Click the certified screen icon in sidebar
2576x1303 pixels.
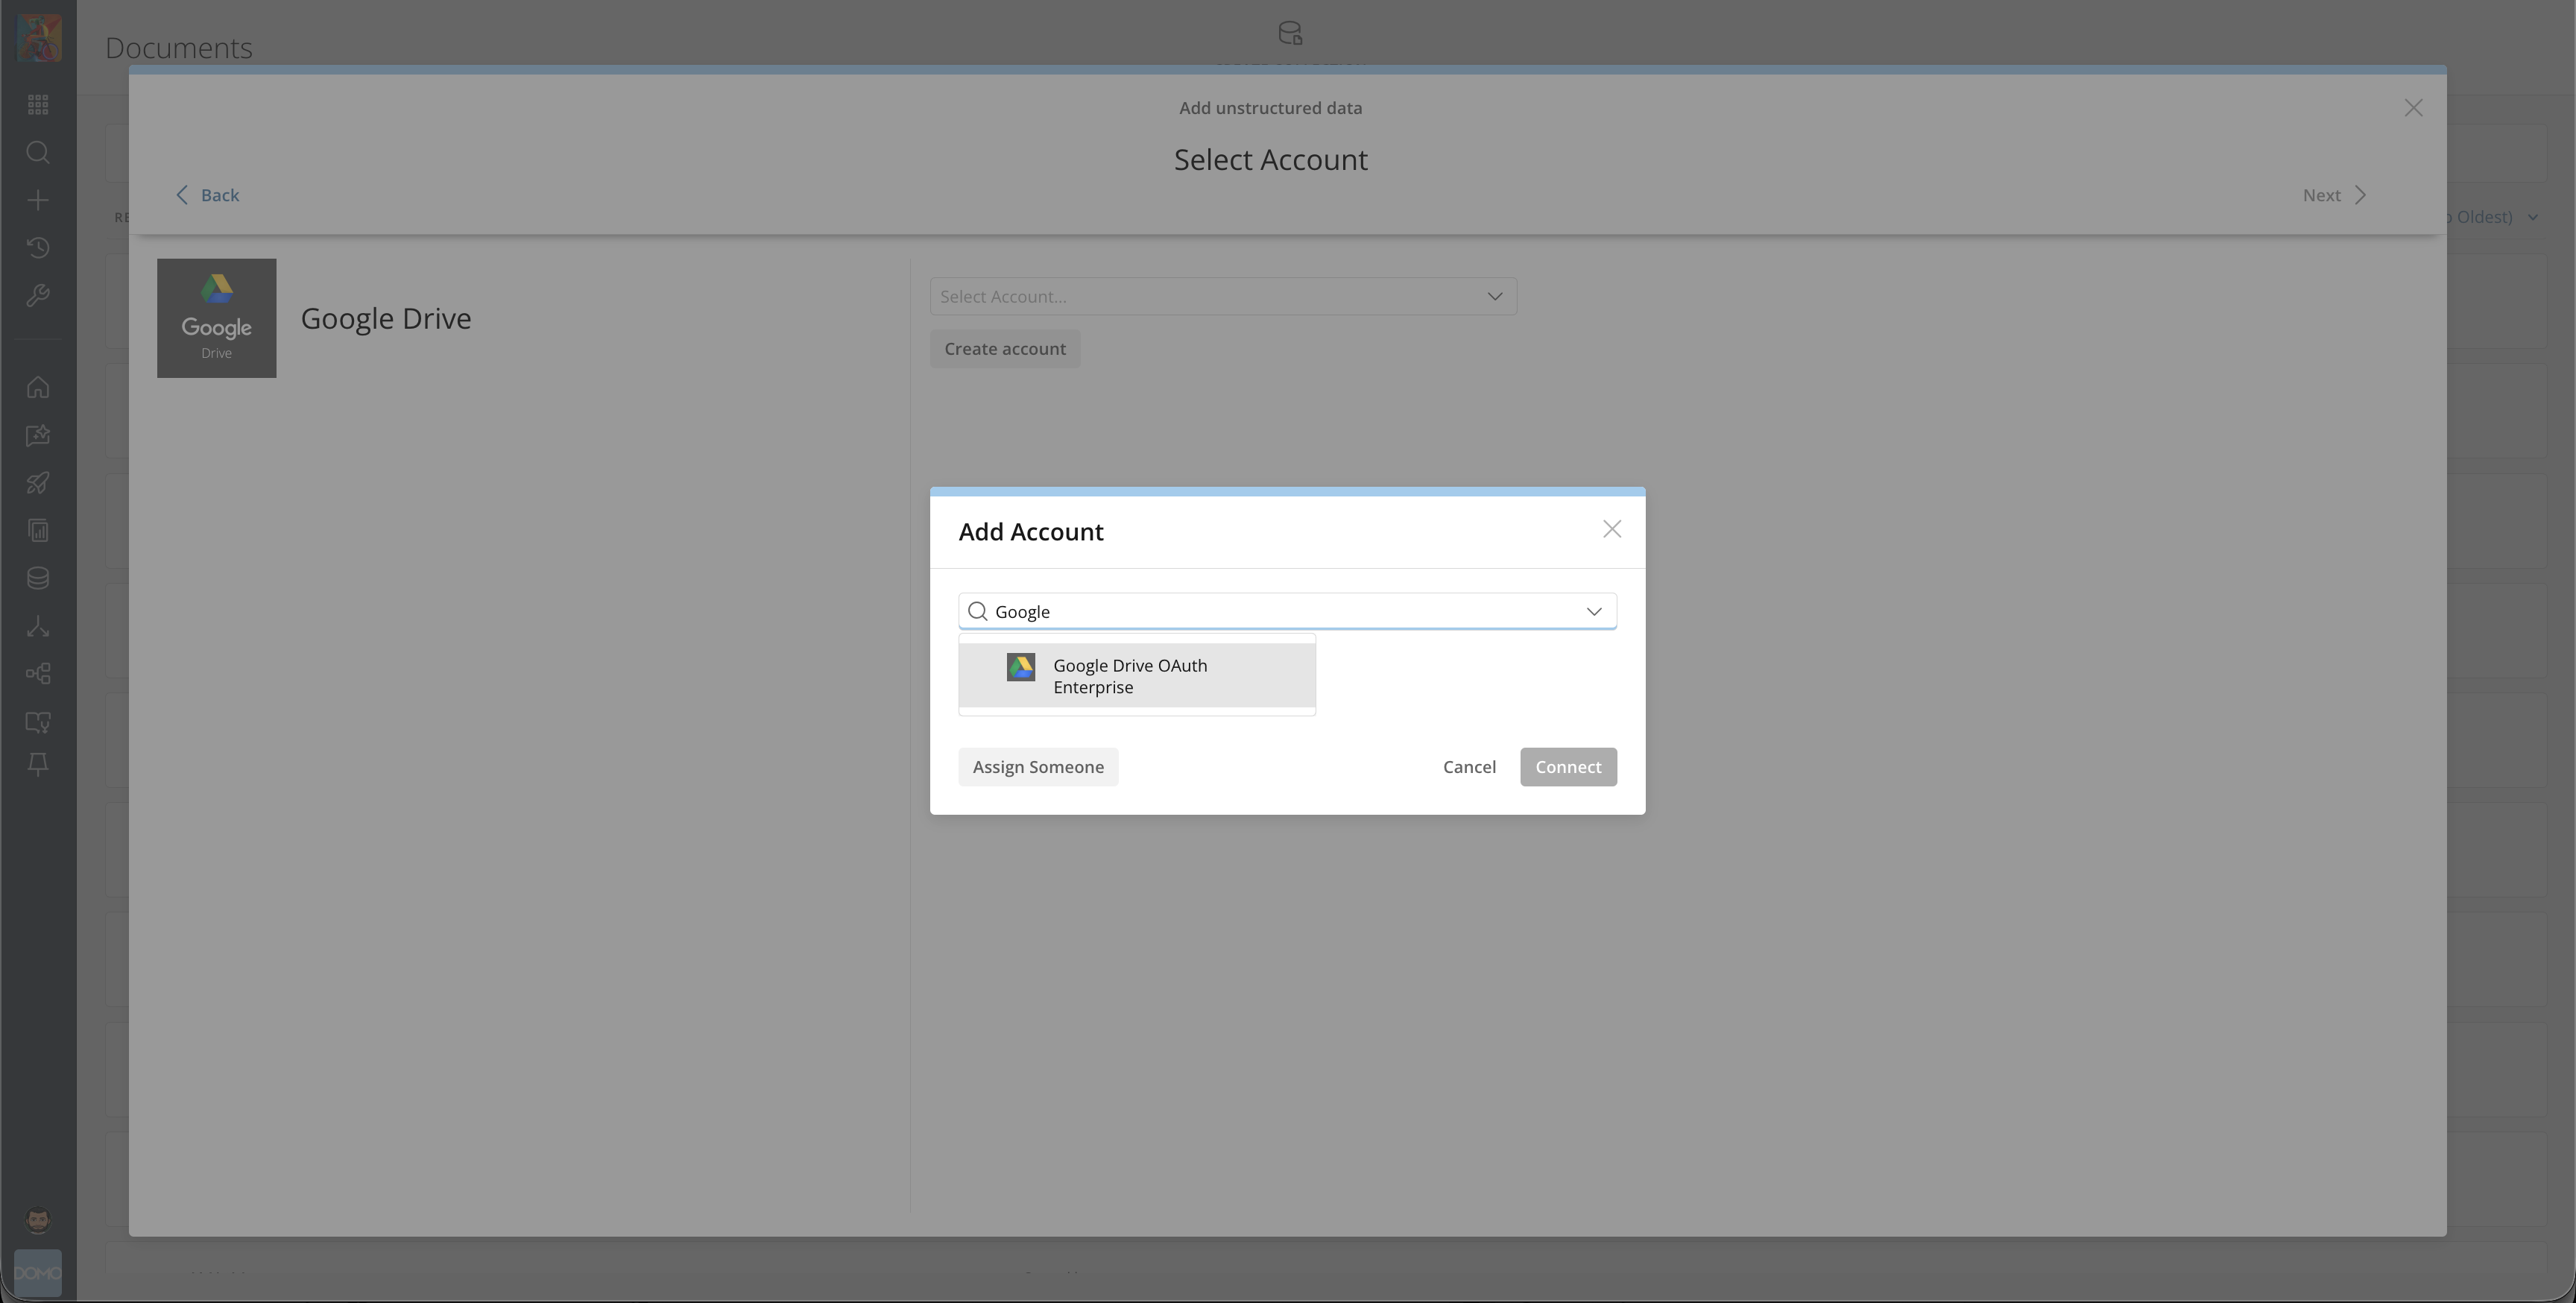[x=38, y=721]
